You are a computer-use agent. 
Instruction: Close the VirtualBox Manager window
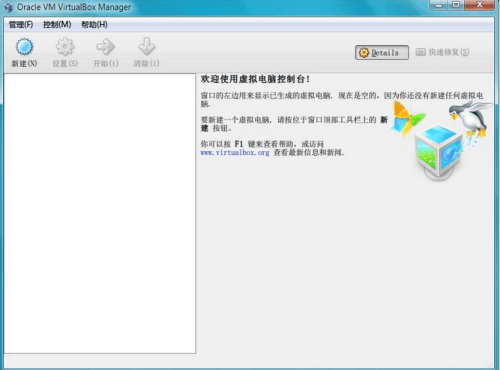479,5
